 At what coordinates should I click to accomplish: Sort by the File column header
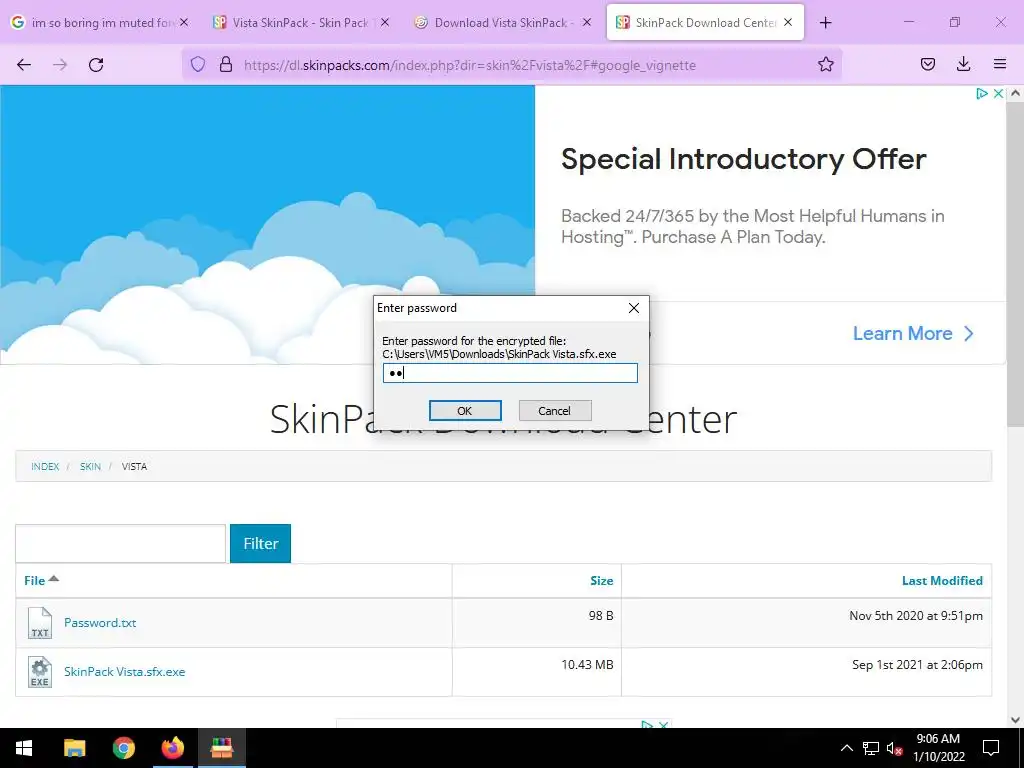(x=40, y=580)
